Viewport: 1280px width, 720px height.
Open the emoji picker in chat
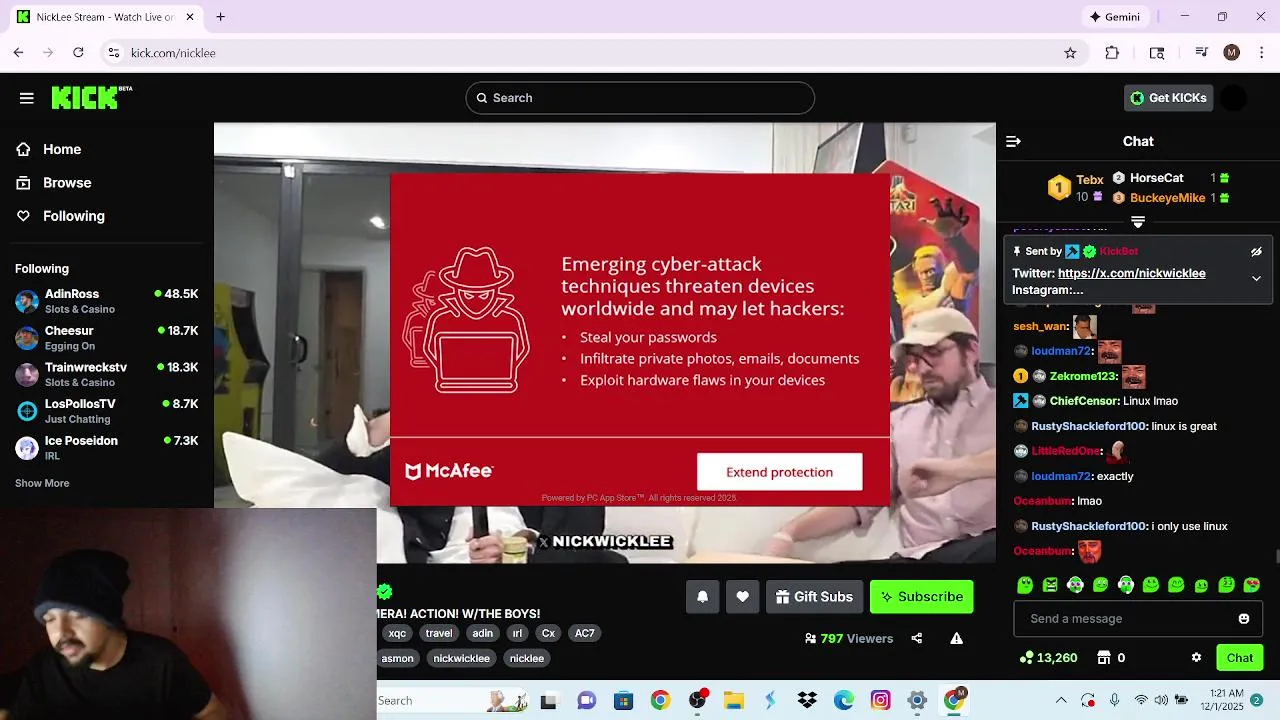(1244, 619)
